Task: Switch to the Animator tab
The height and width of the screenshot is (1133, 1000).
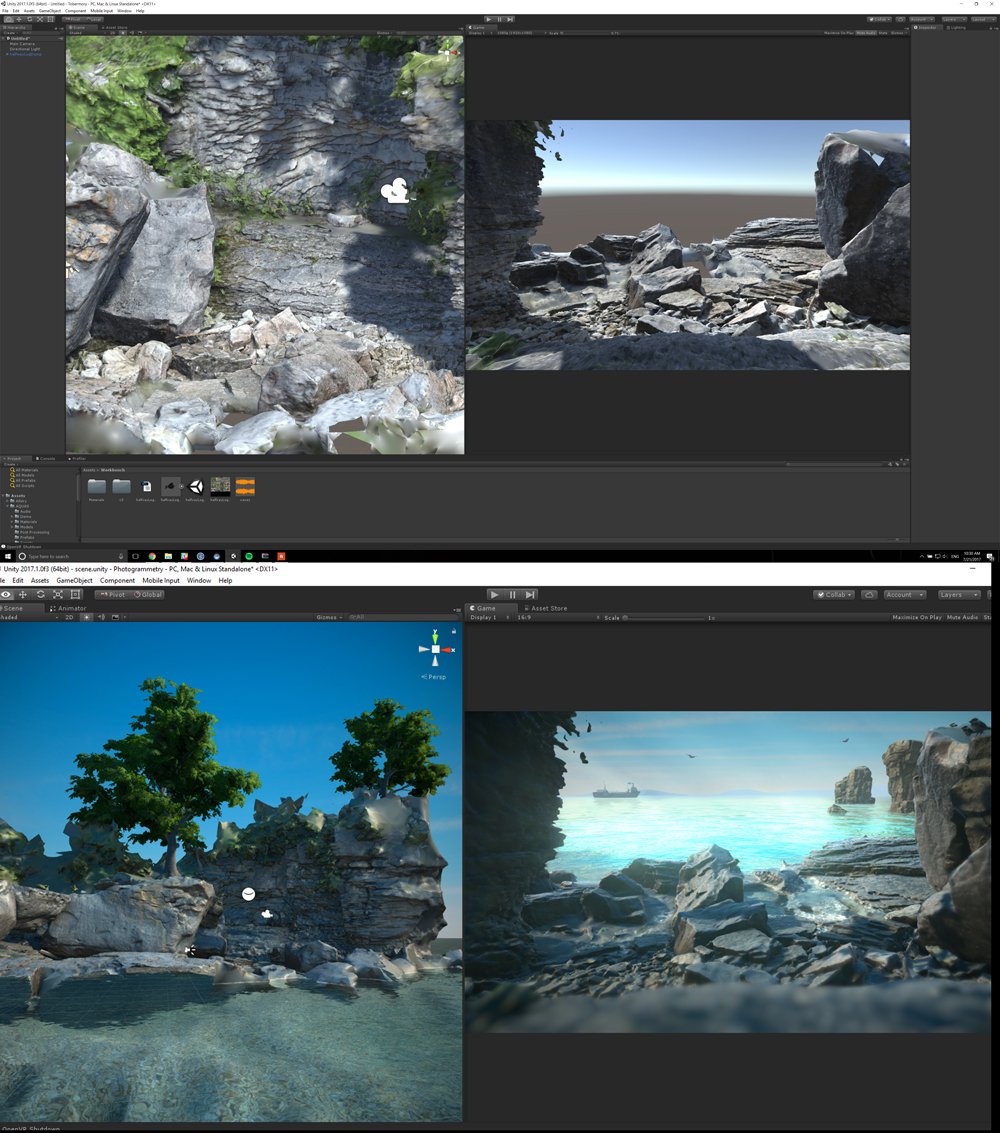Action: point(68,608)
